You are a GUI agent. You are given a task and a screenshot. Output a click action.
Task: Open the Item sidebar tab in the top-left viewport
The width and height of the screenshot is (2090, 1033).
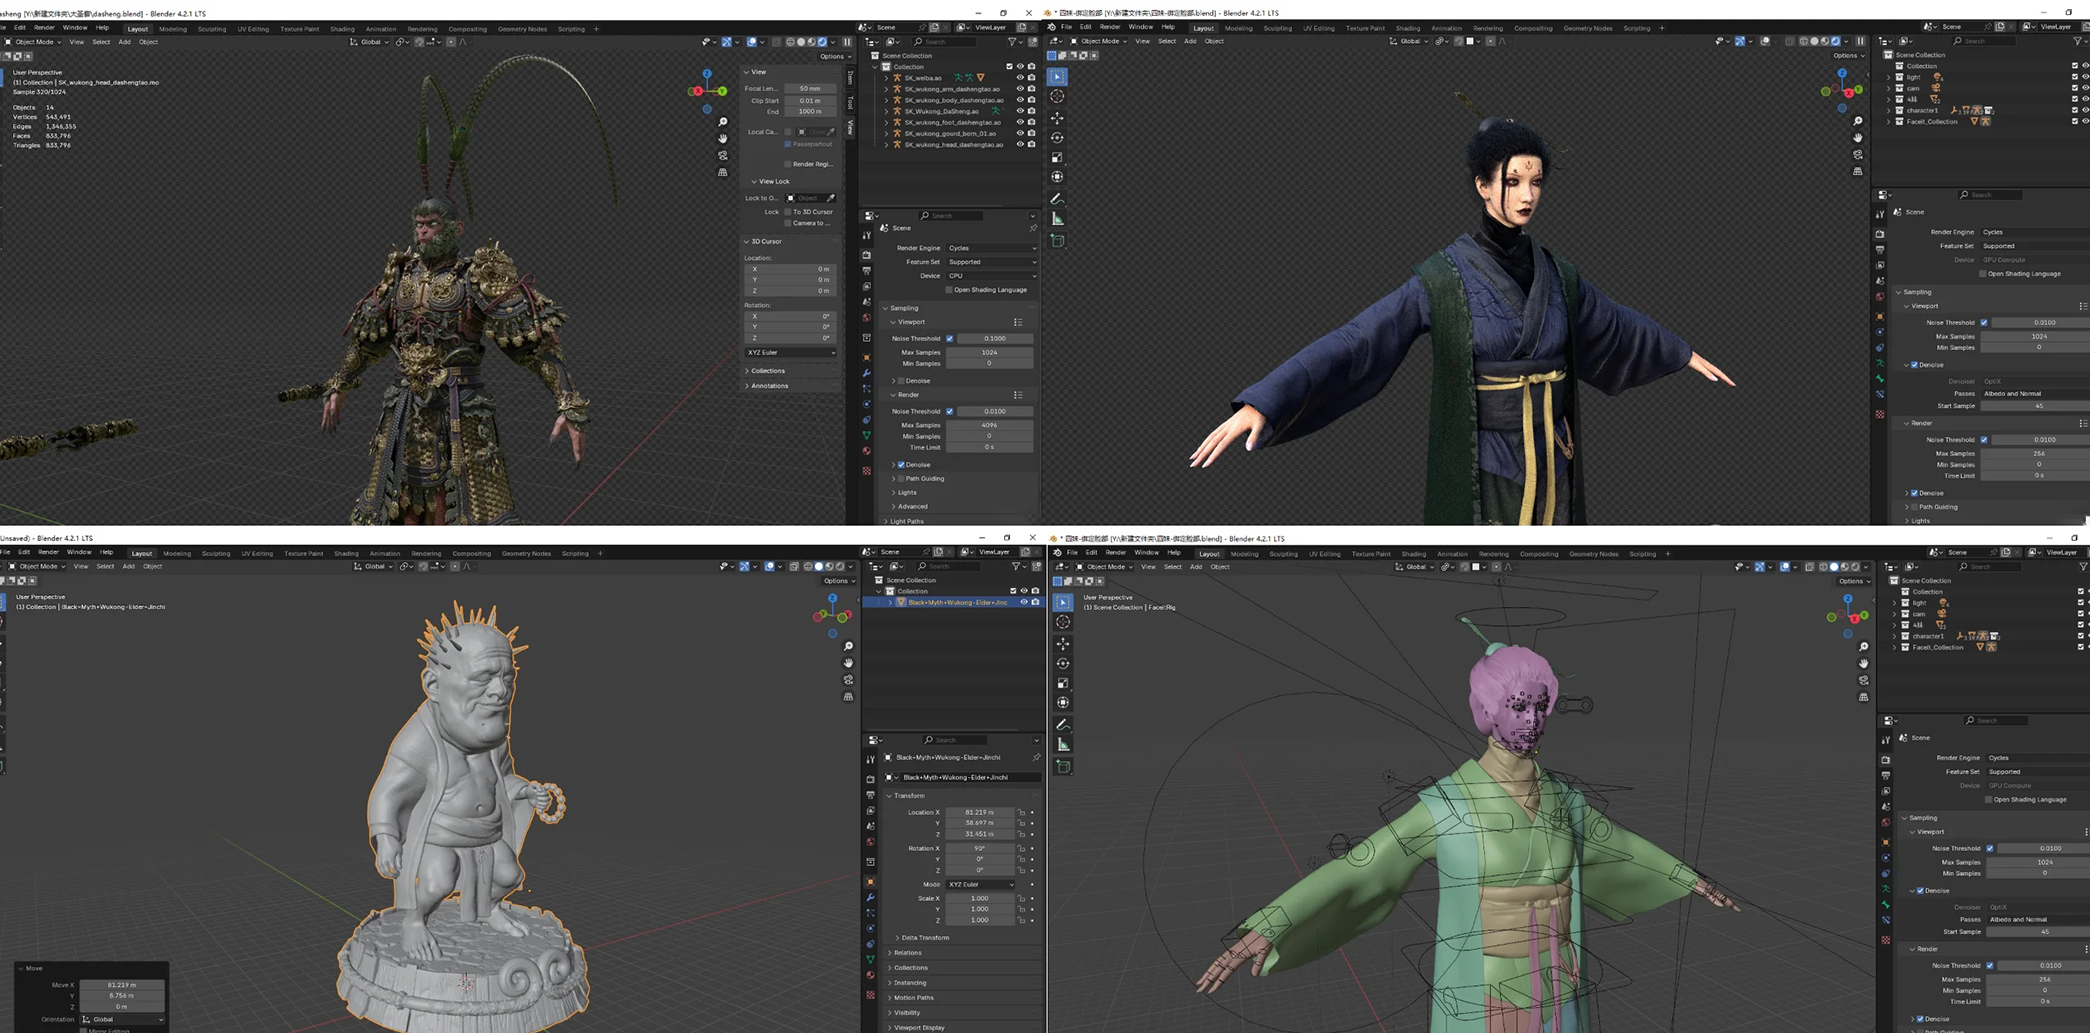click(850, 78)
